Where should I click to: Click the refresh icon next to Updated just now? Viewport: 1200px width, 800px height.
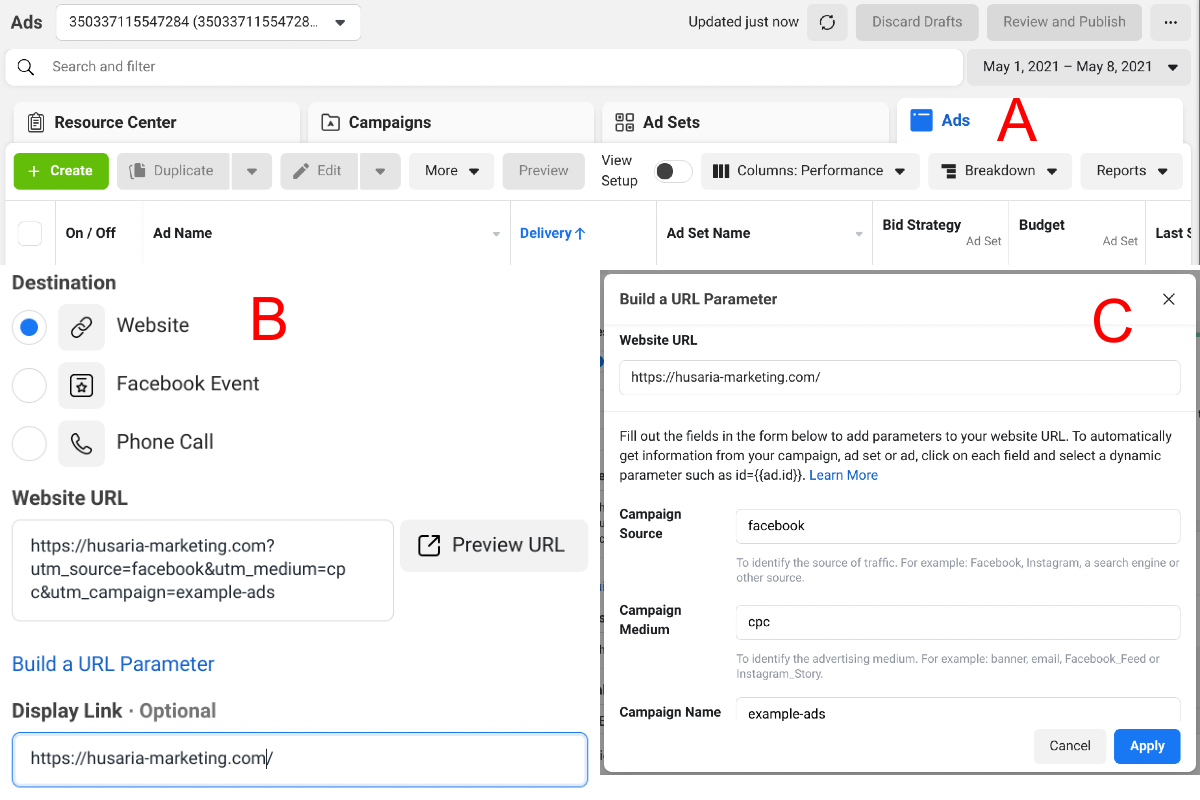click(827, 22)
